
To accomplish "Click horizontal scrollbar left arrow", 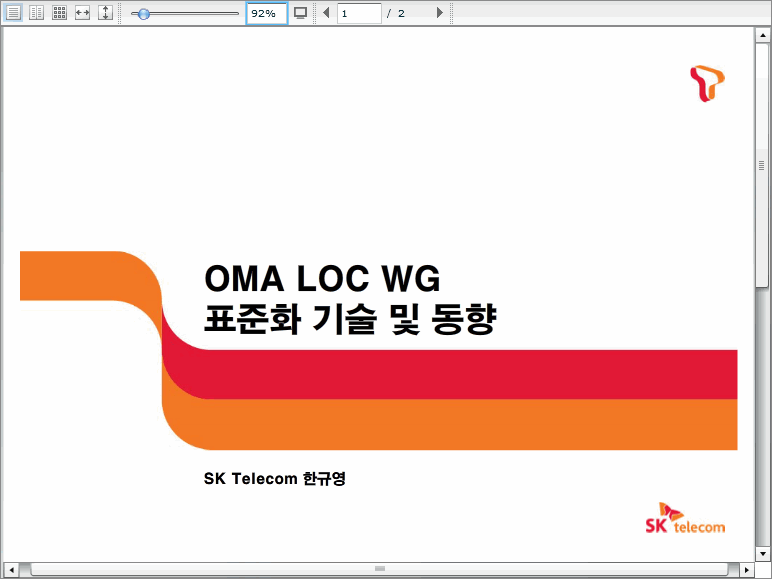I will click(x=11, y=570).
